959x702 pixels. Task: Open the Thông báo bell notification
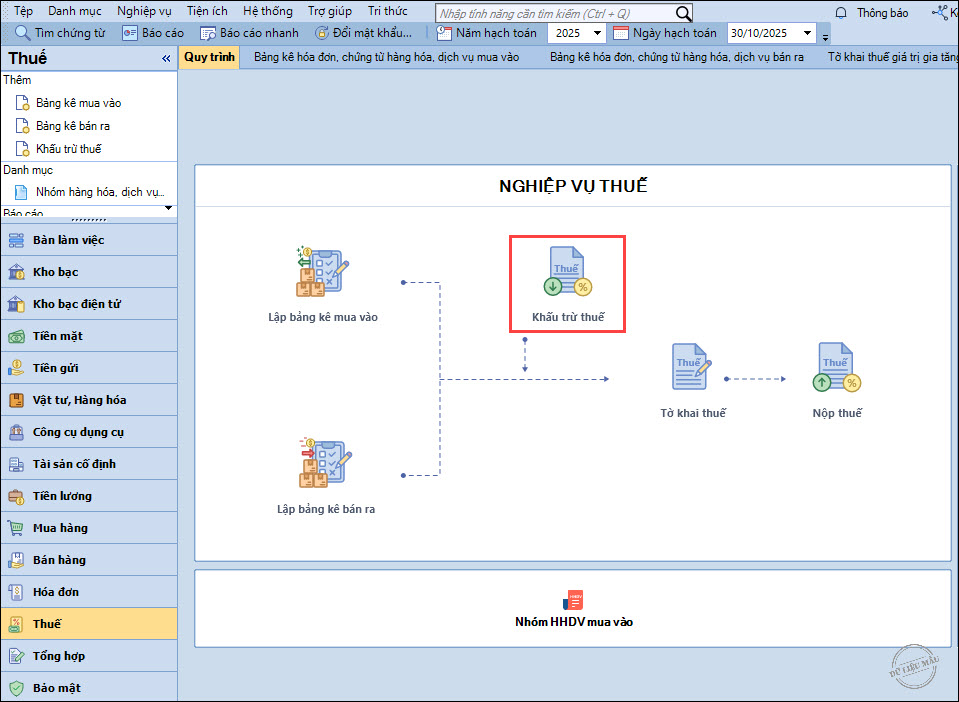coord(841,13)
